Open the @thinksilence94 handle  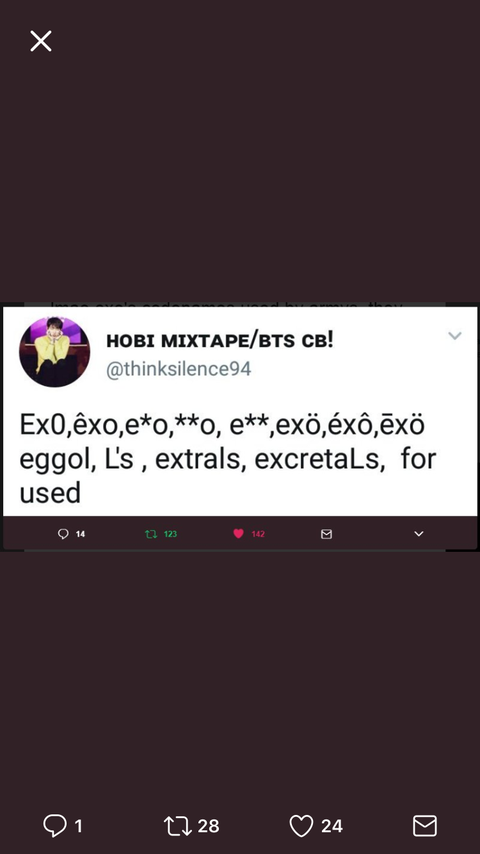pos(178,369)
